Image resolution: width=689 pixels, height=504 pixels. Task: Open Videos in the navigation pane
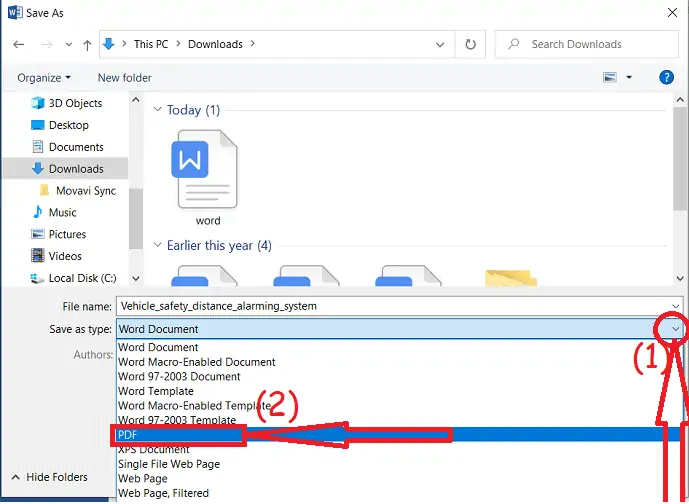(x=56, y=256)
